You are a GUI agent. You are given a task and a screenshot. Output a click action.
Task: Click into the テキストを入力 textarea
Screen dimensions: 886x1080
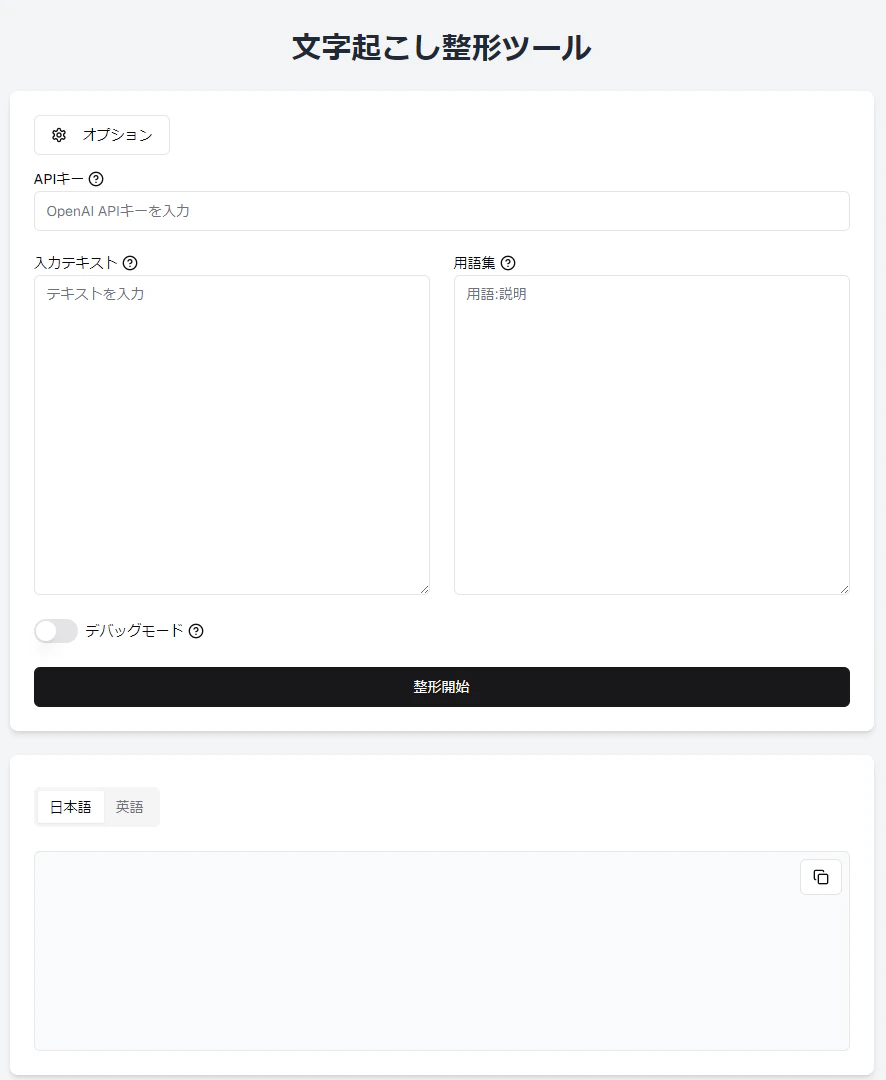(231, 435)
